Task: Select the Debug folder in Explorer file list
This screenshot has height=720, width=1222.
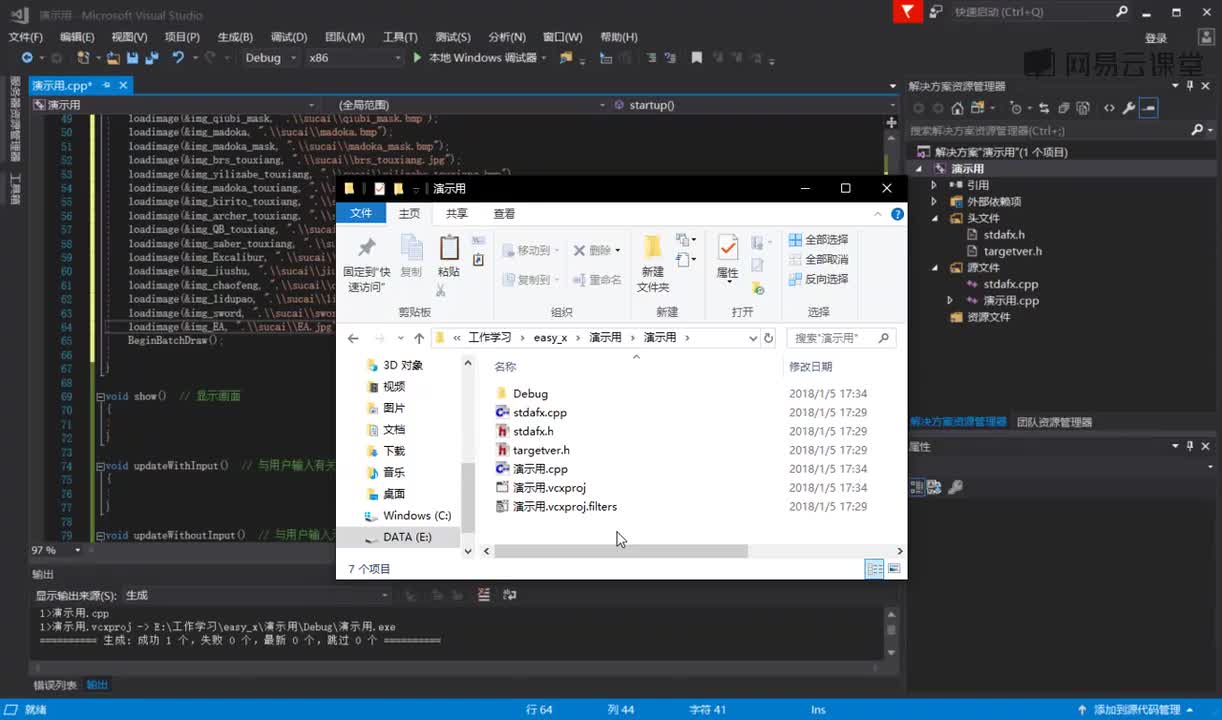Action: point(530,394)
